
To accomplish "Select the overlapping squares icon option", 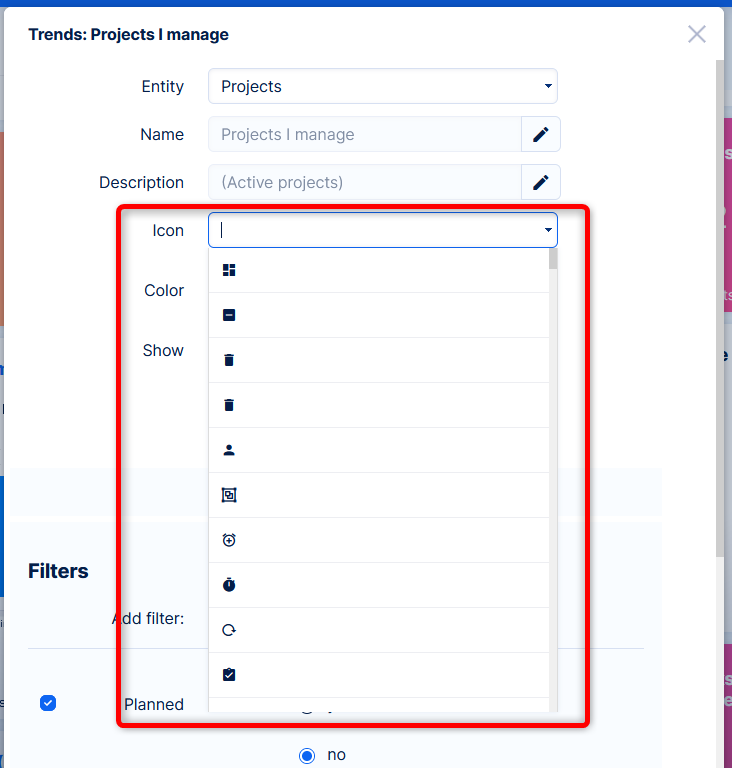I will tap(229, 495).
